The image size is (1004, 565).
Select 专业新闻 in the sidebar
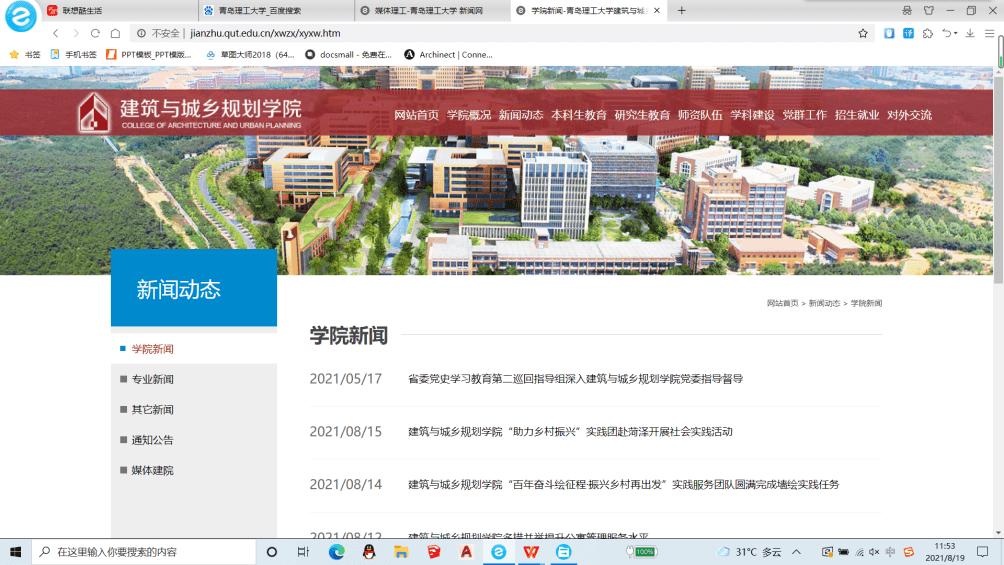click(152, 379)
